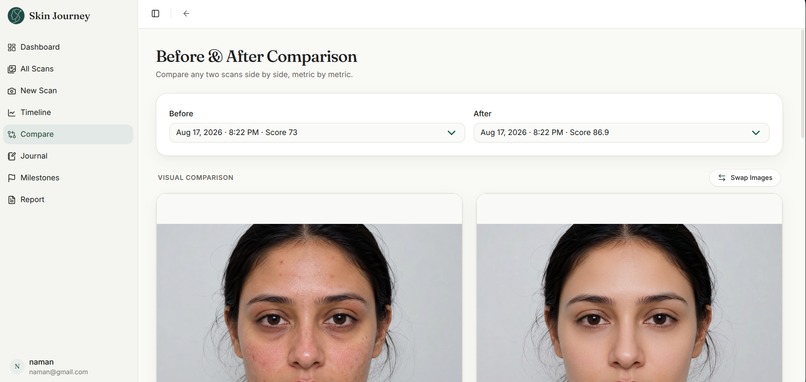Click the Compare arrows icon in sidebar
Screen dimensions: 806x382
[11, 134]
